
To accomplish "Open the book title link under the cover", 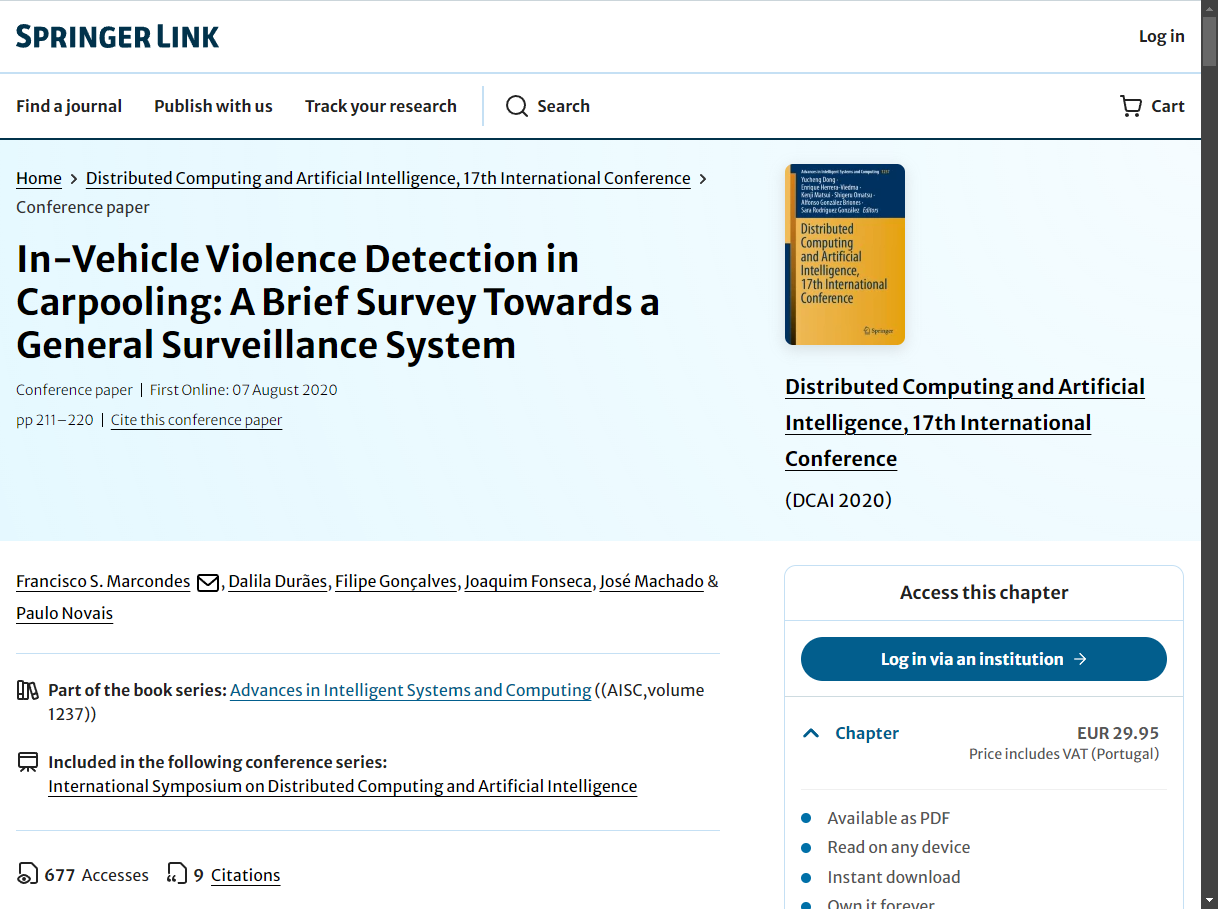I will click(x=965, y=423).
